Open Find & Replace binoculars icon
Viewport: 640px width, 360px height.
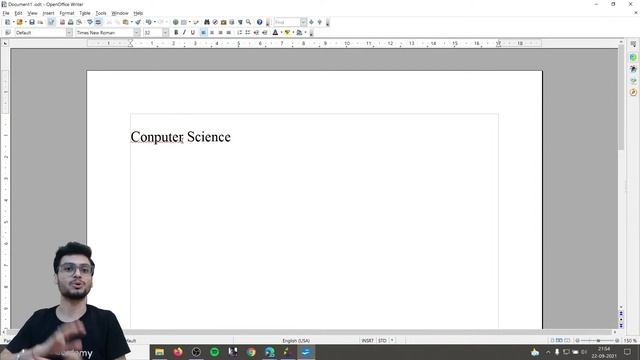(x=207, y=22)
